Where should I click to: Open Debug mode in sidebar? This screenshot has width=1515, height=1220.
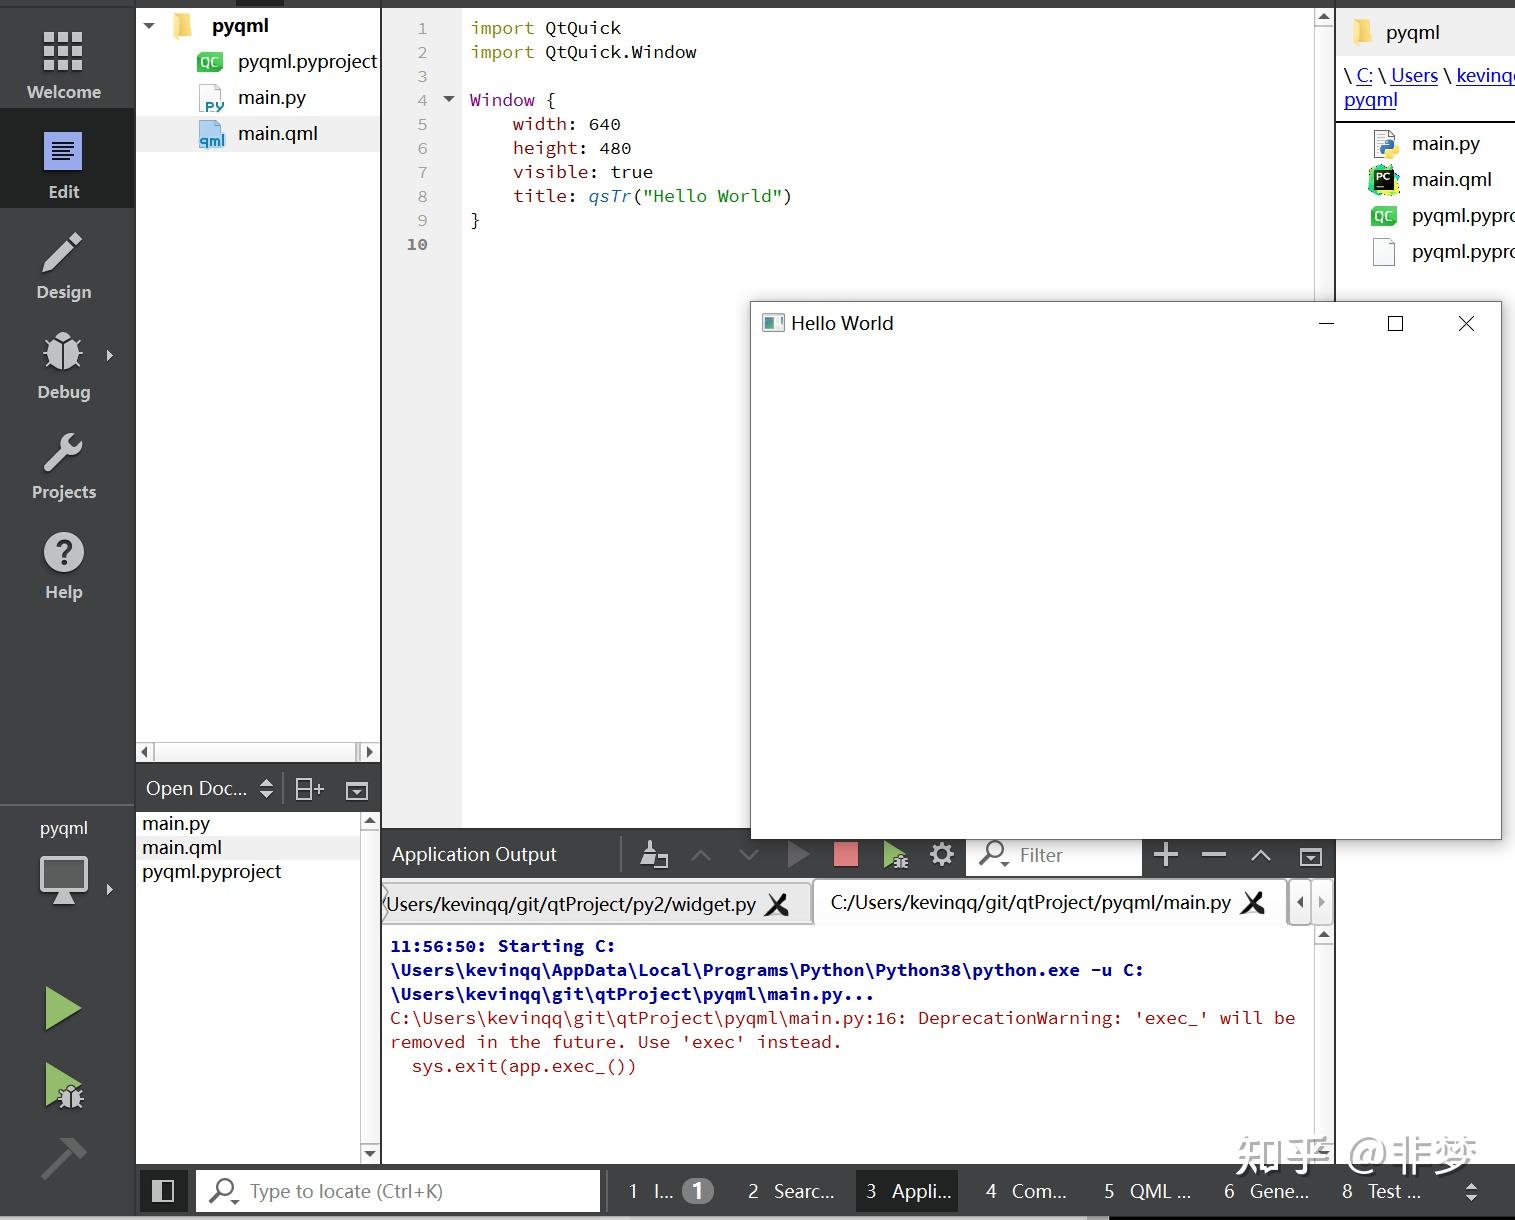pos(63,366)
